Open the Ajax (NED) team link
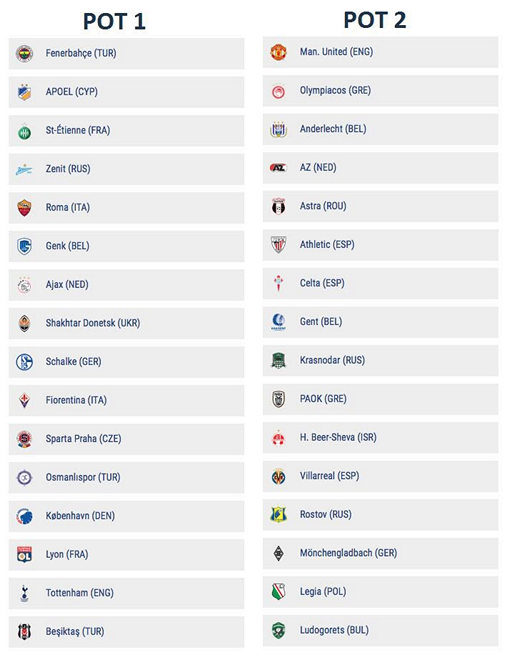Image resolution: width=510 pixels, height=655 pixels. coord(67,285)
